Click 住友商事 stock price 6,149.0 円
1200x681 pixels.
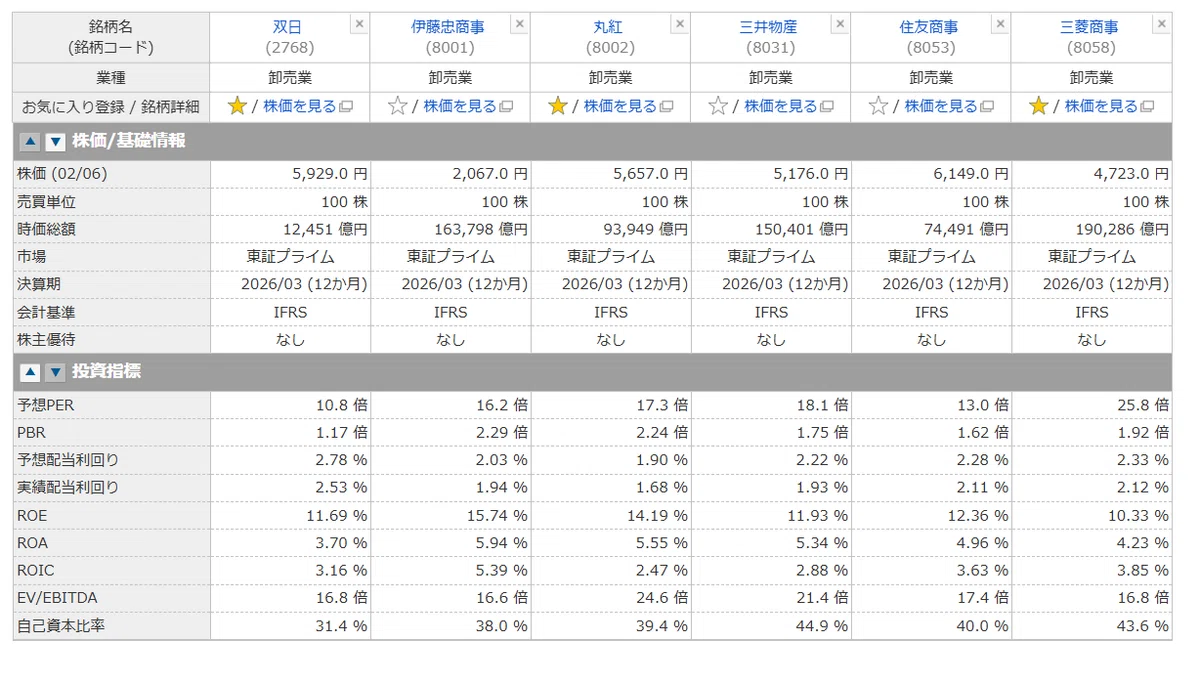click(970, 174)
